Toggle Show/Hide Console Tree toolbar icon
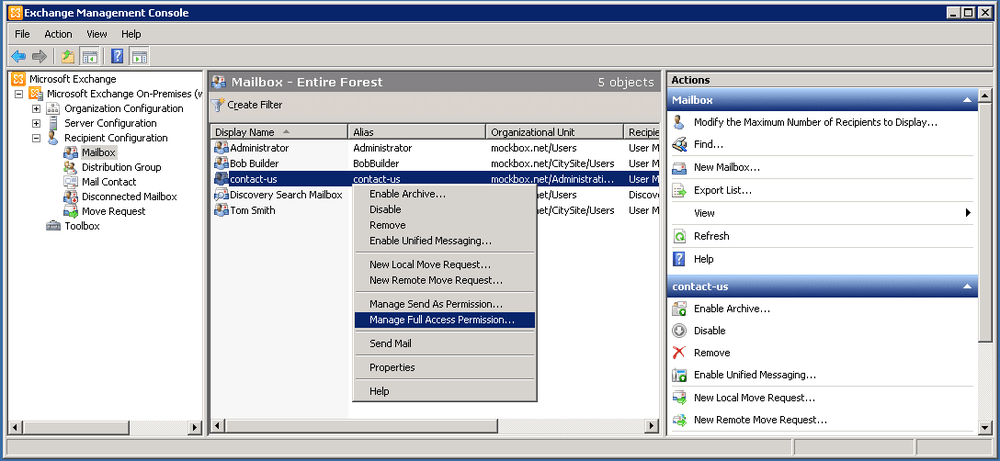This screenshot has height=461, width=1000. (x=90, y=56)
